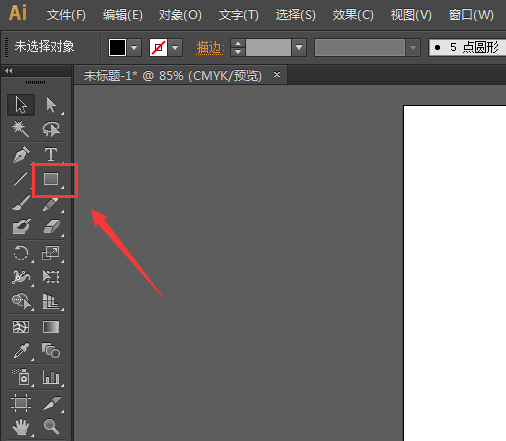Select the Warp tool
The height and width of the screenshot is (441, 506).
21,277
